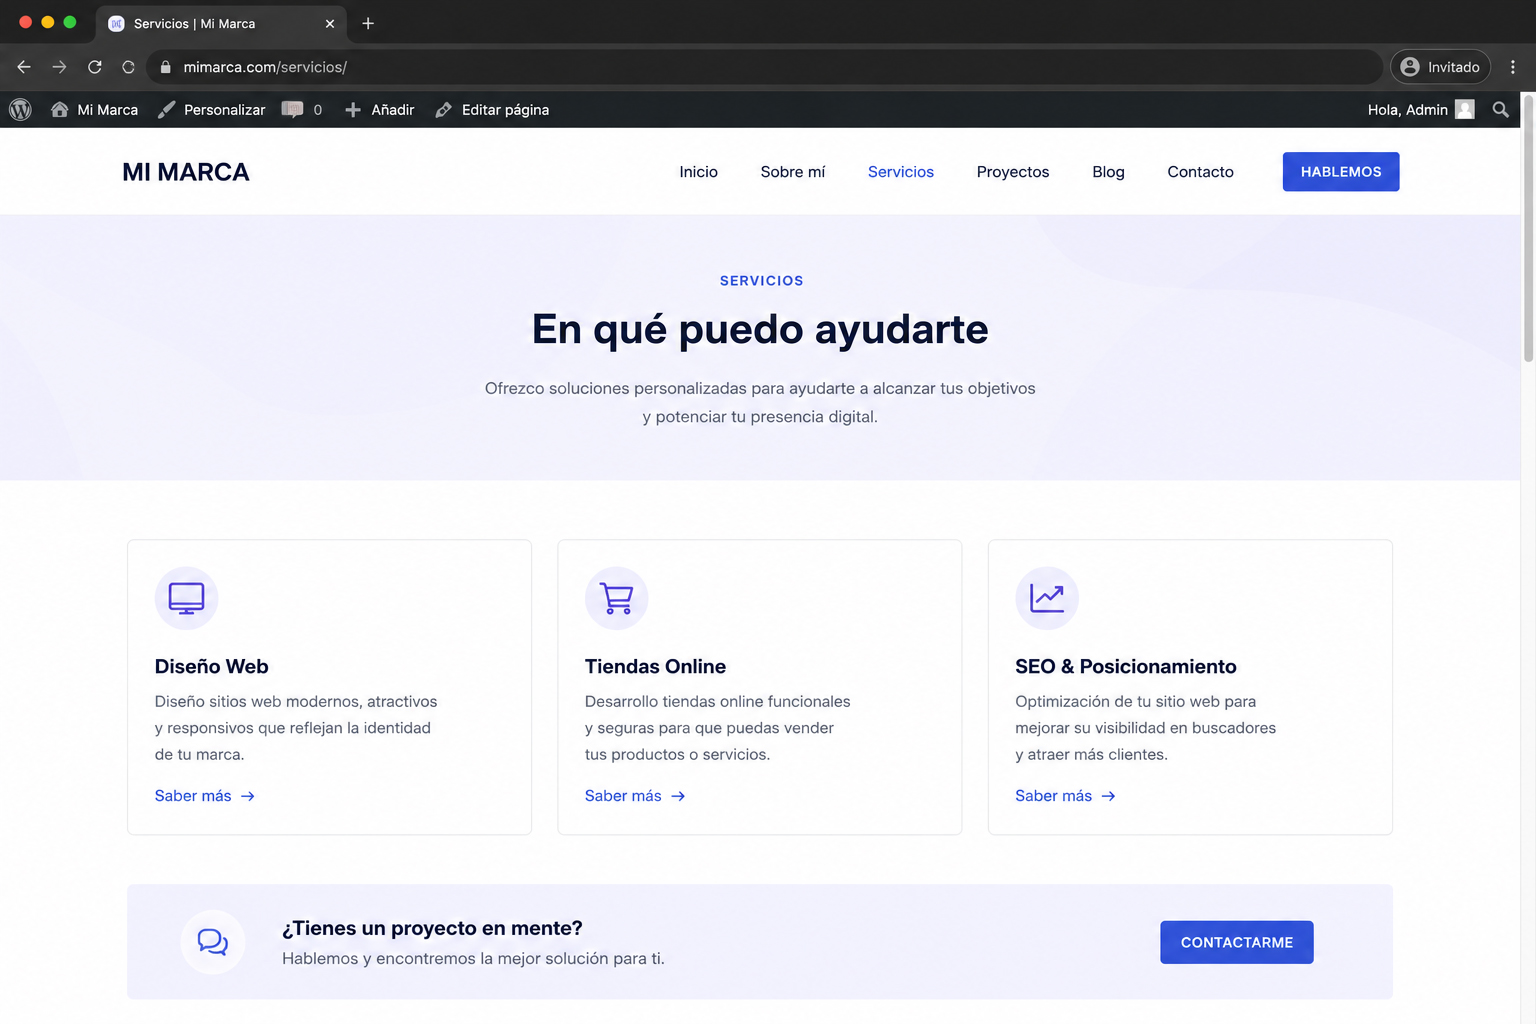Click the chat bubbles icon in project banner

click(x=213, y=942)
